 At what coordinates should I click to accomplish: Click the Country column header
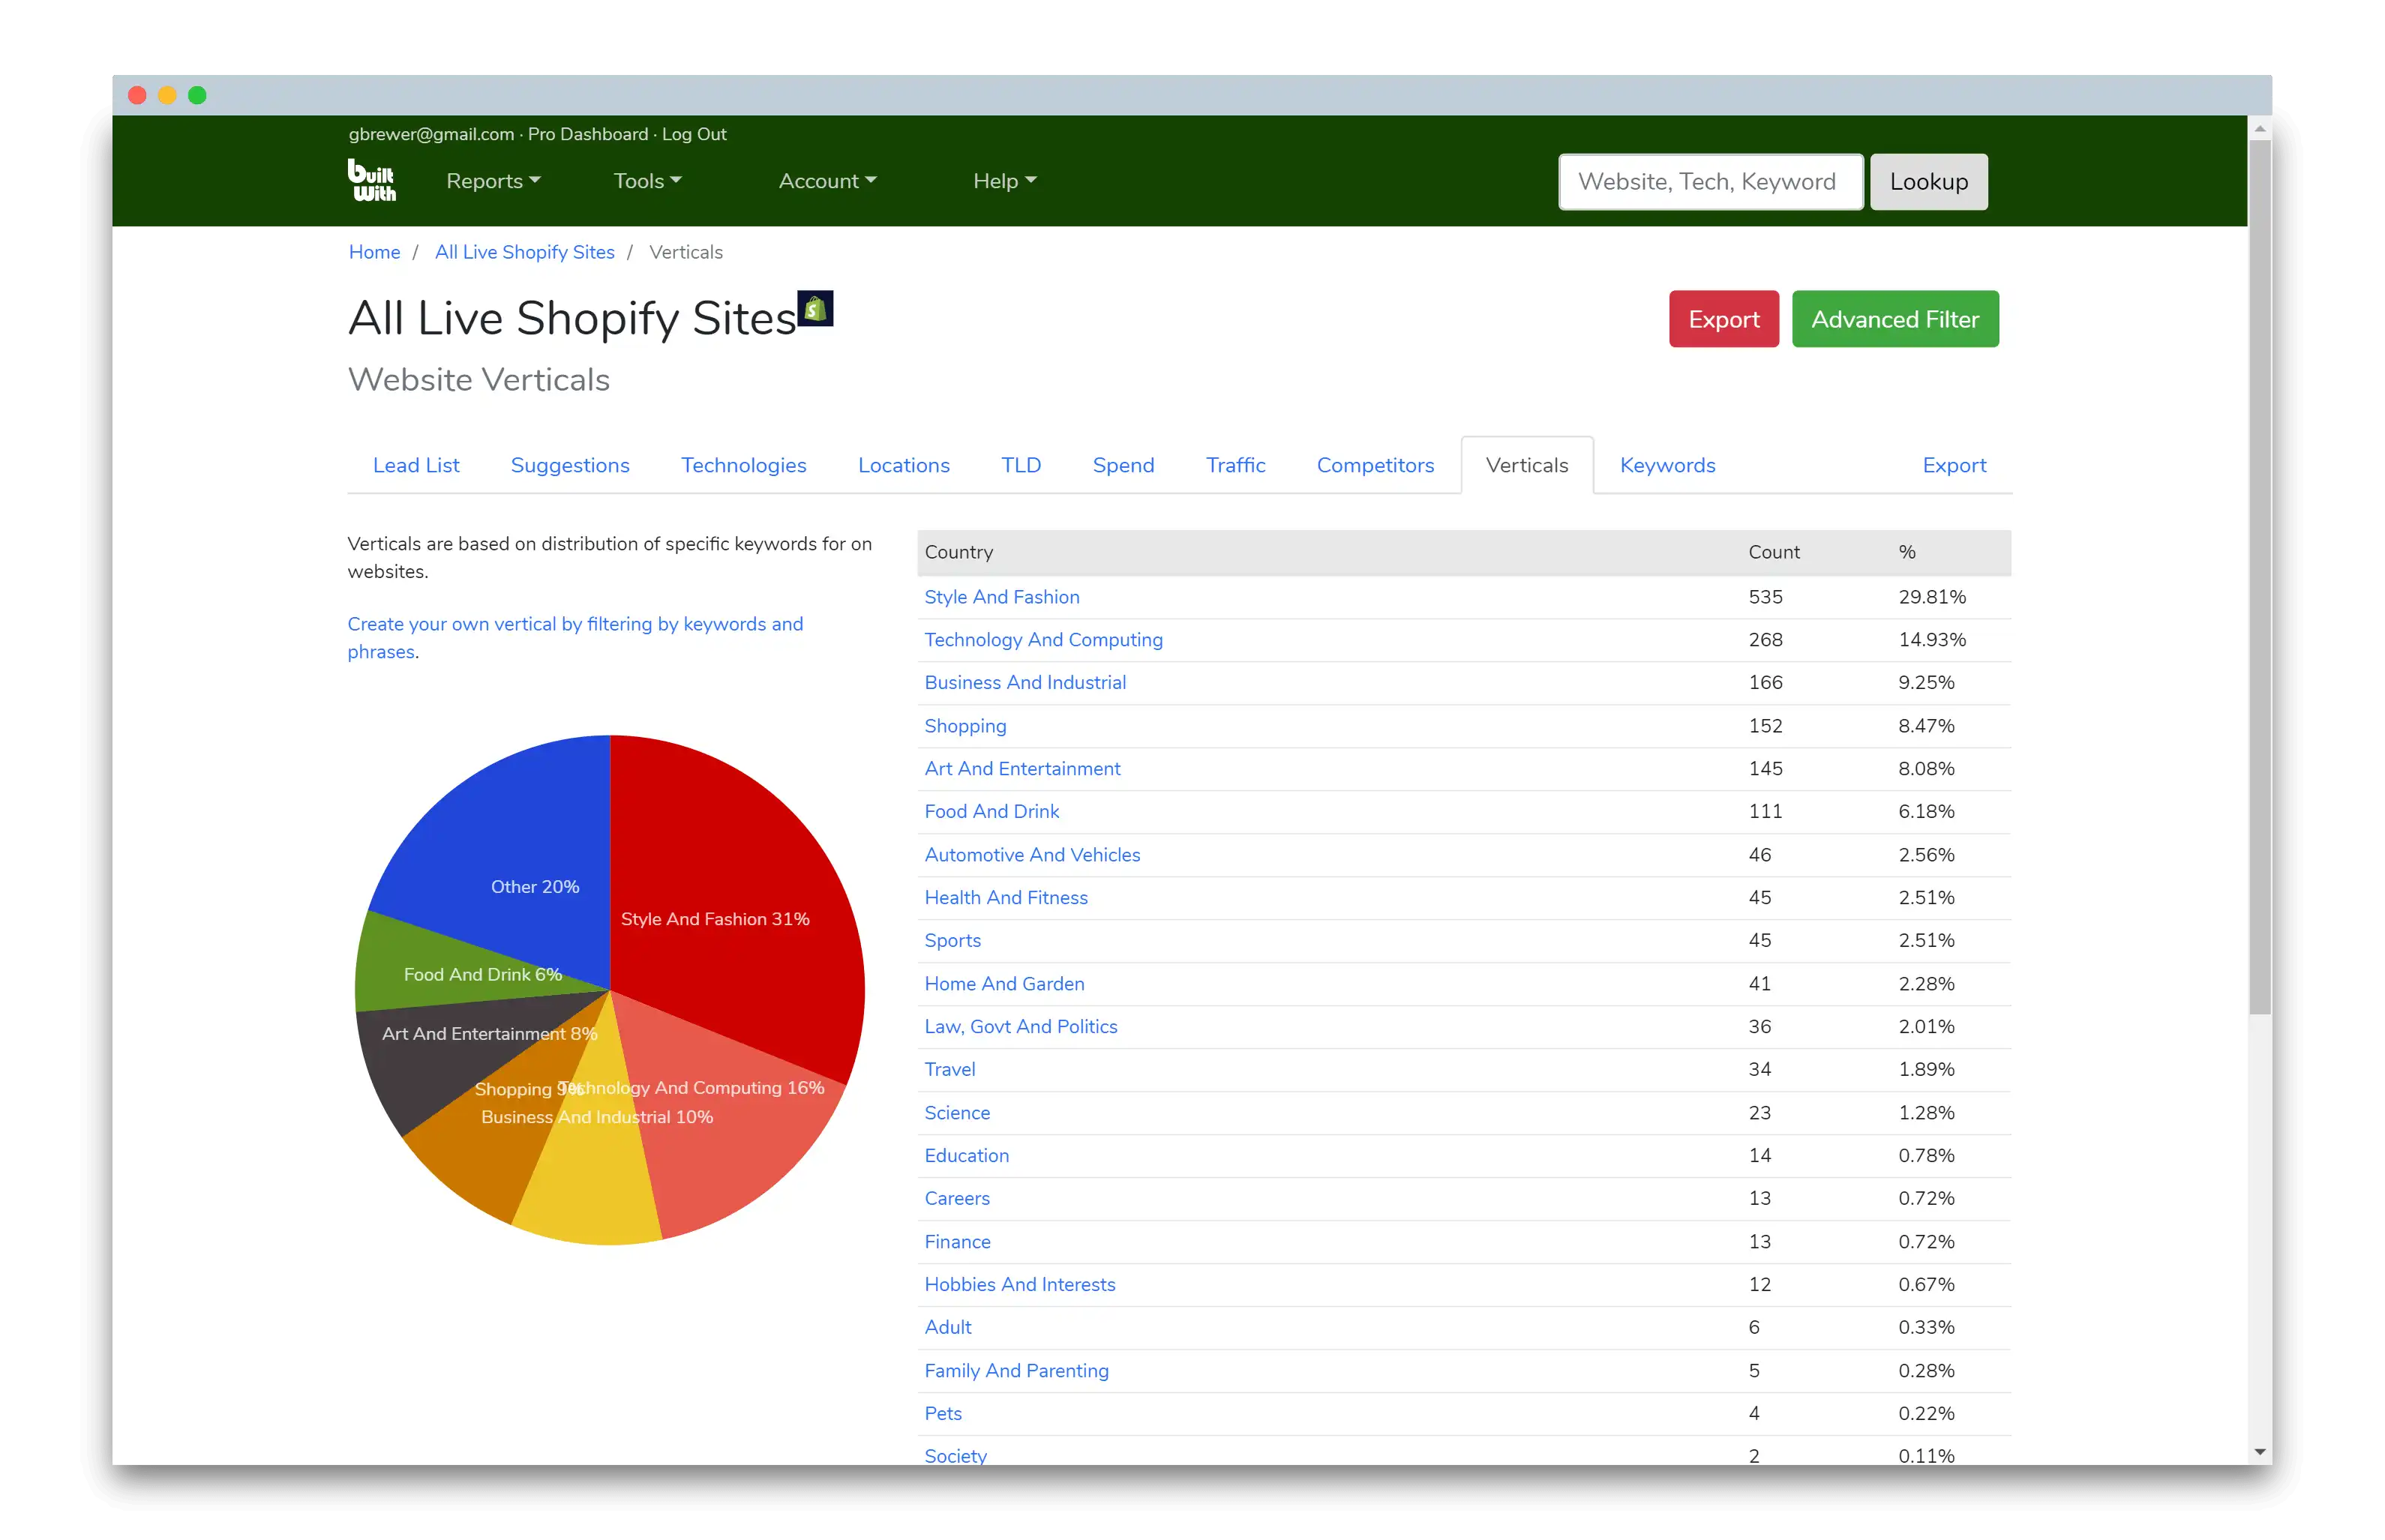[958, 552]
